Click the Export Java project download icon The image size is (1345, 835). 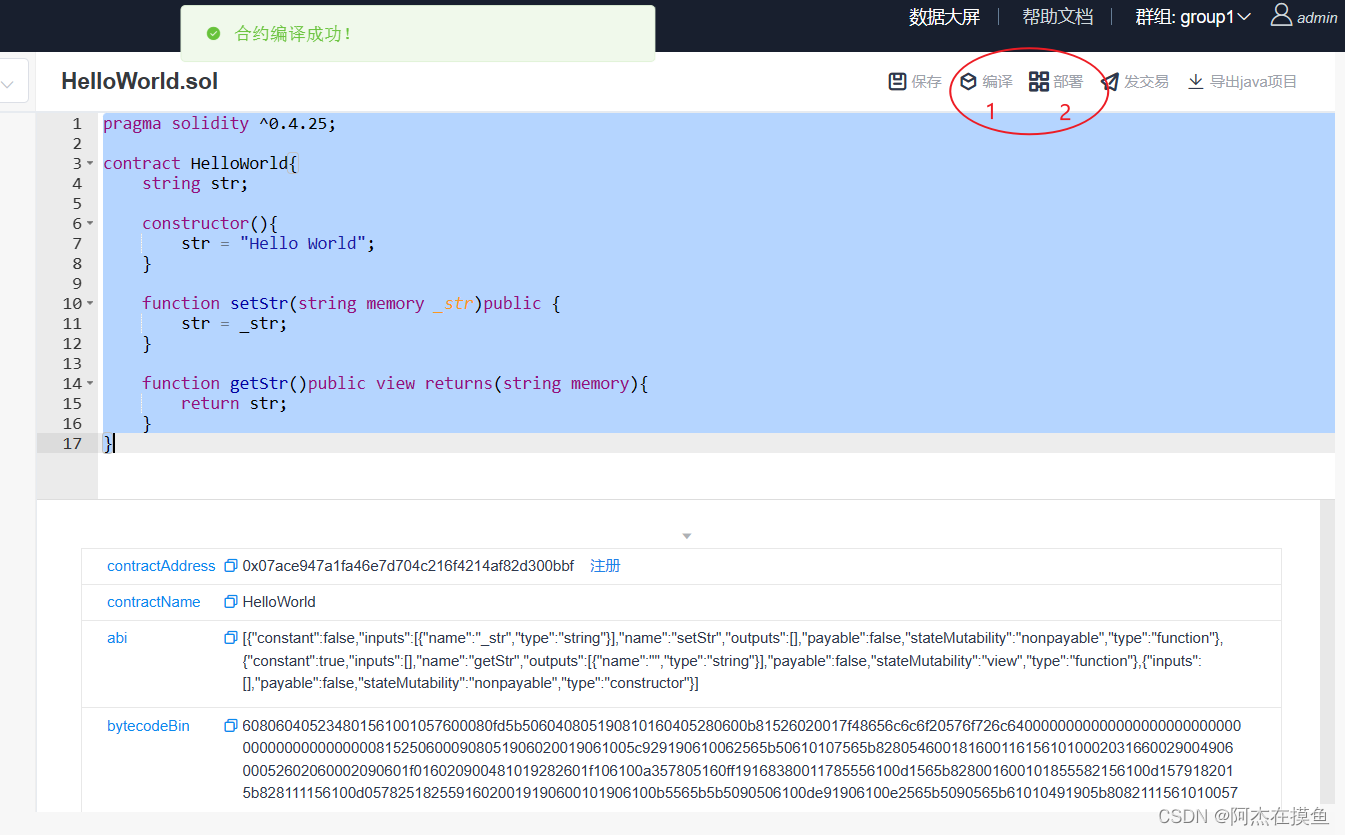[1195, 81]
